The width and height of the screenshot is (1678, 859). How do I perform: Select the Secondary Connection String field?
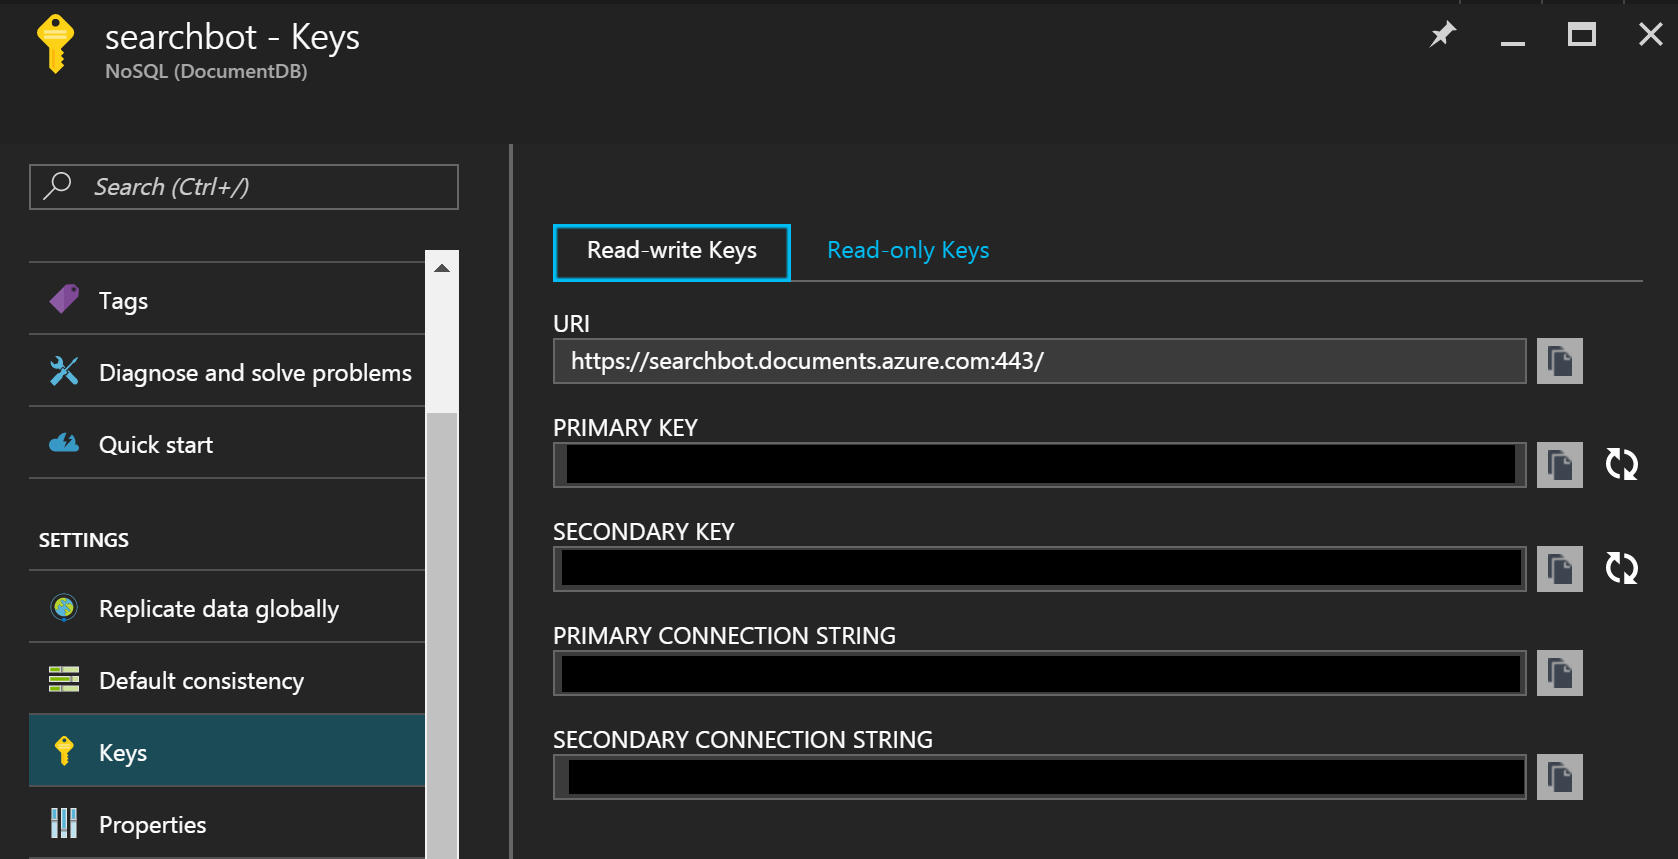(1040, 777)
